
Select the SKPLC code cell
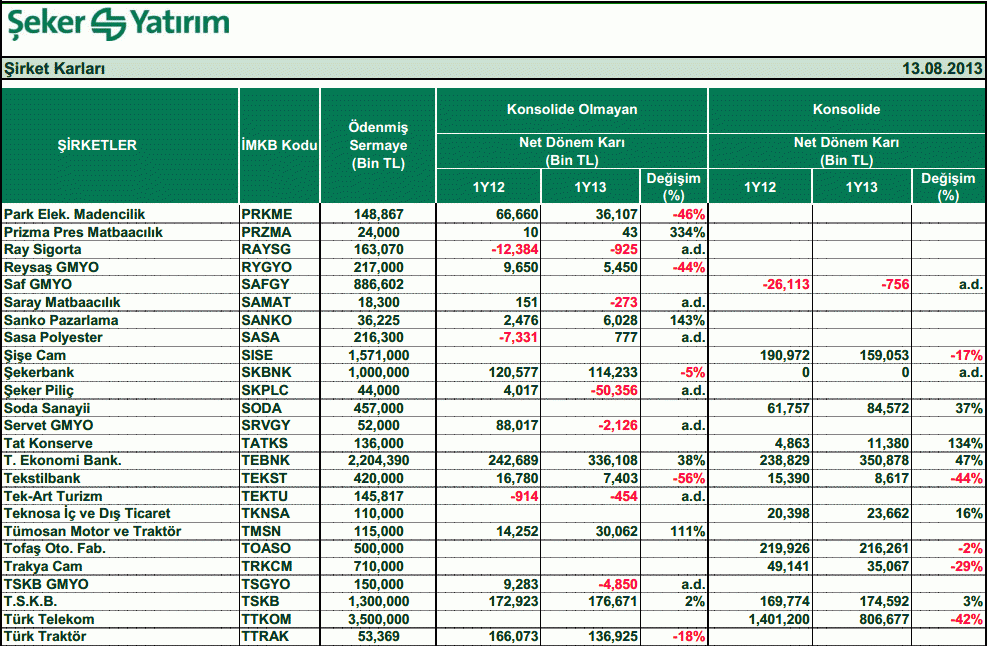(265, 390)
